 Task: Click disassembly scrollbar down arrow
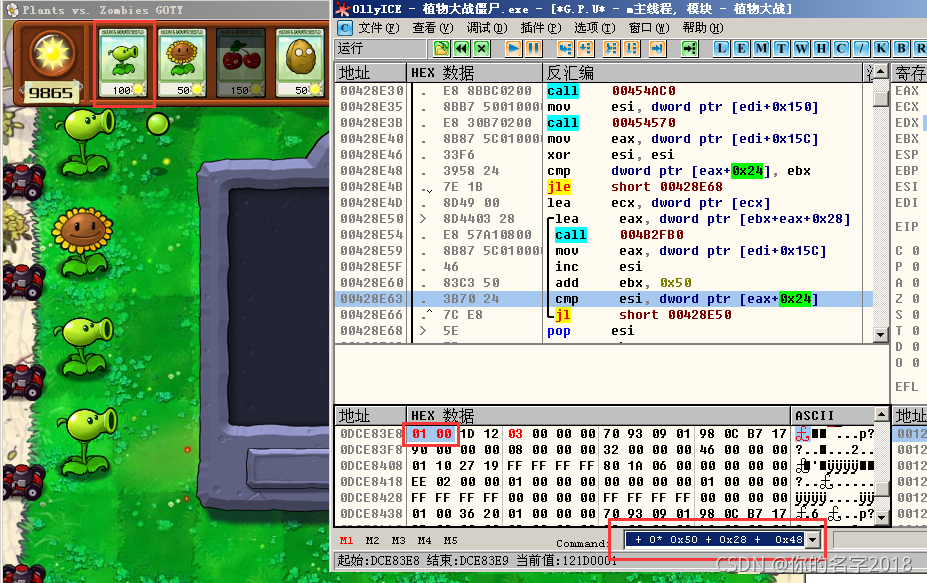point(880,335)
